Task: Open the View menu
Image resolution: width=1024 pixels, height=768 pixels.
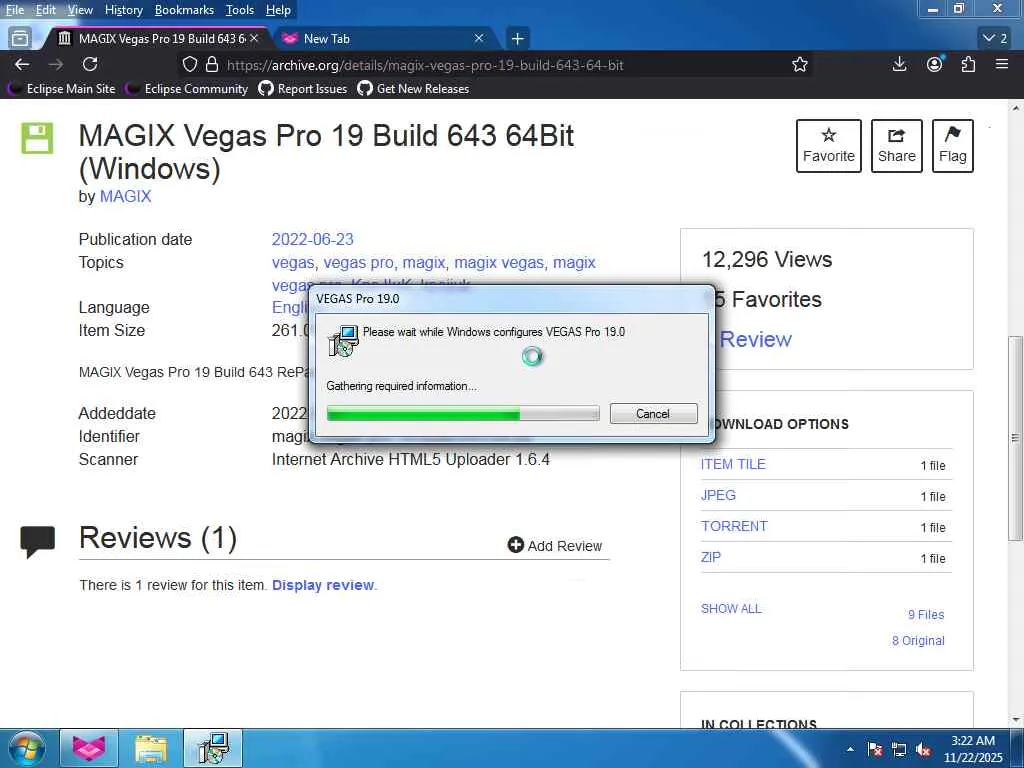Action: (x=80, y=10)
